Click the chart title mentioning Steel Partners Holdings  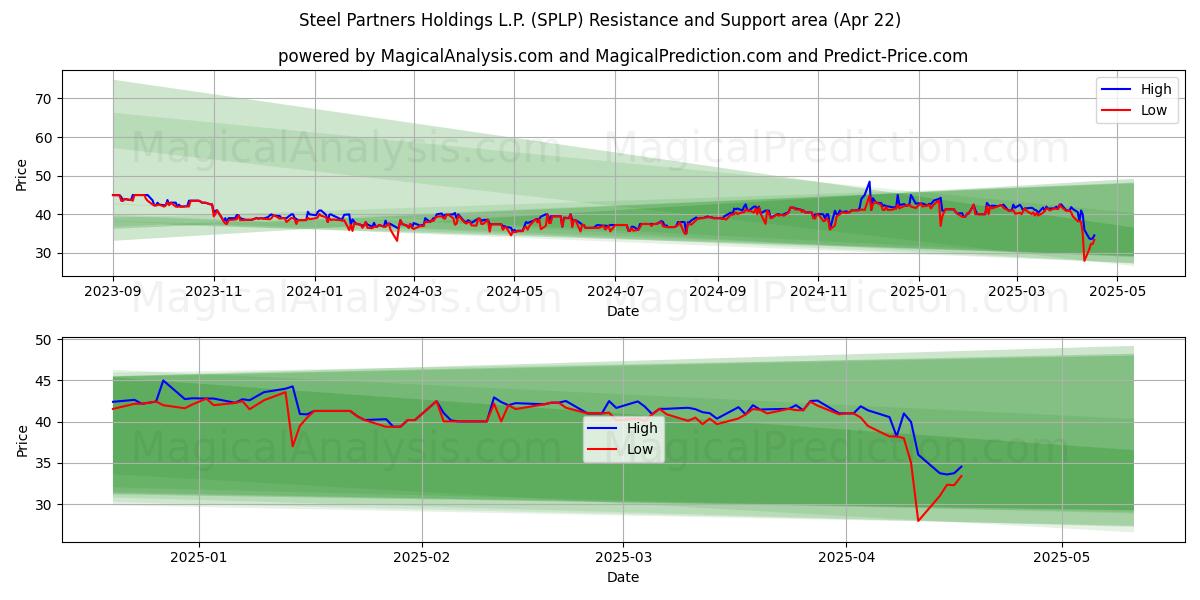(x=600, y=20)
